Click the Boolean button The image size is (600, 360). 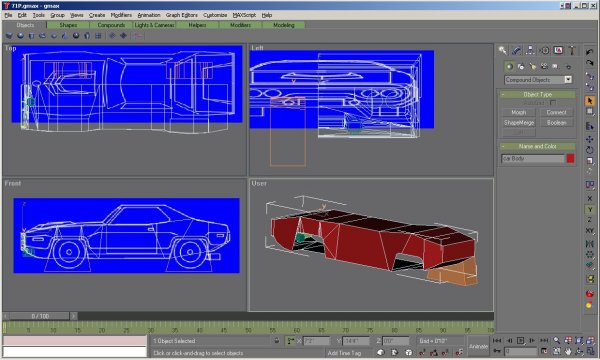[556, 122]
